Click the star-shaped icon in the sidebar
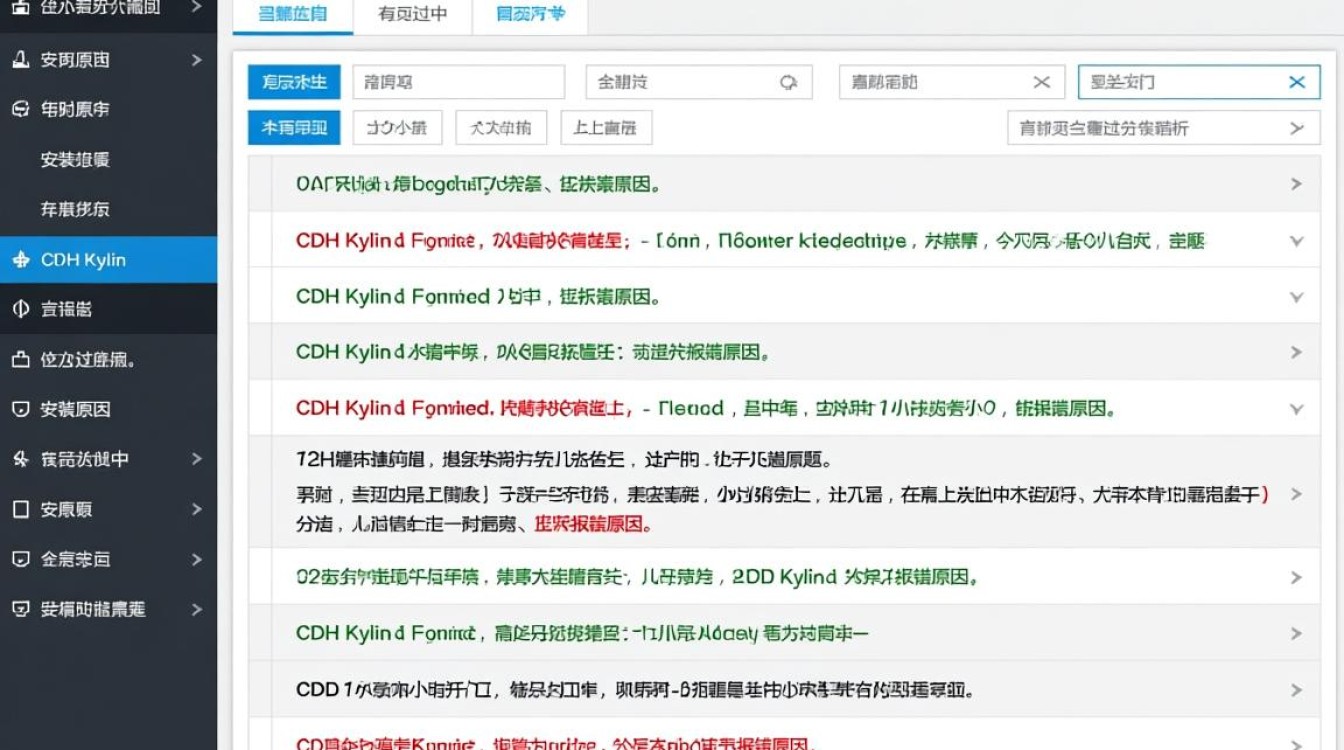The width and height of the screenshot is (1344, 750). tap(20, 459)
